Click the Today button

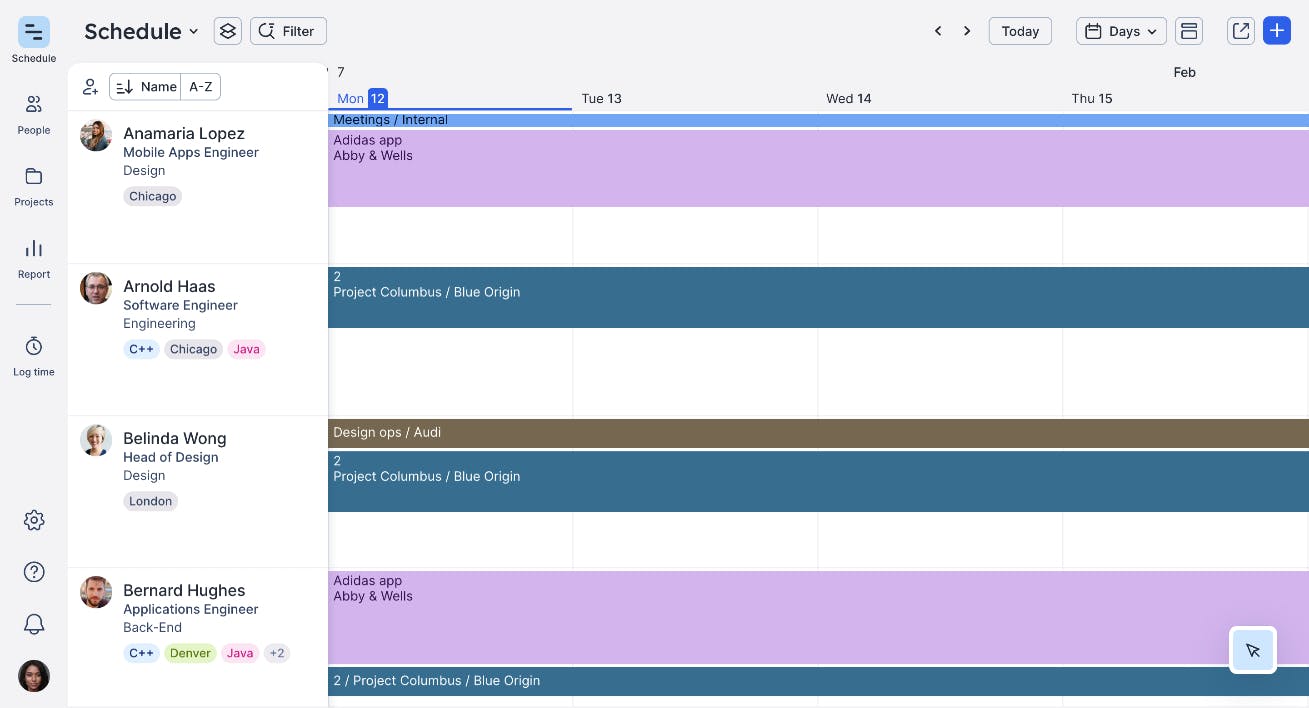pos(1020,31)
